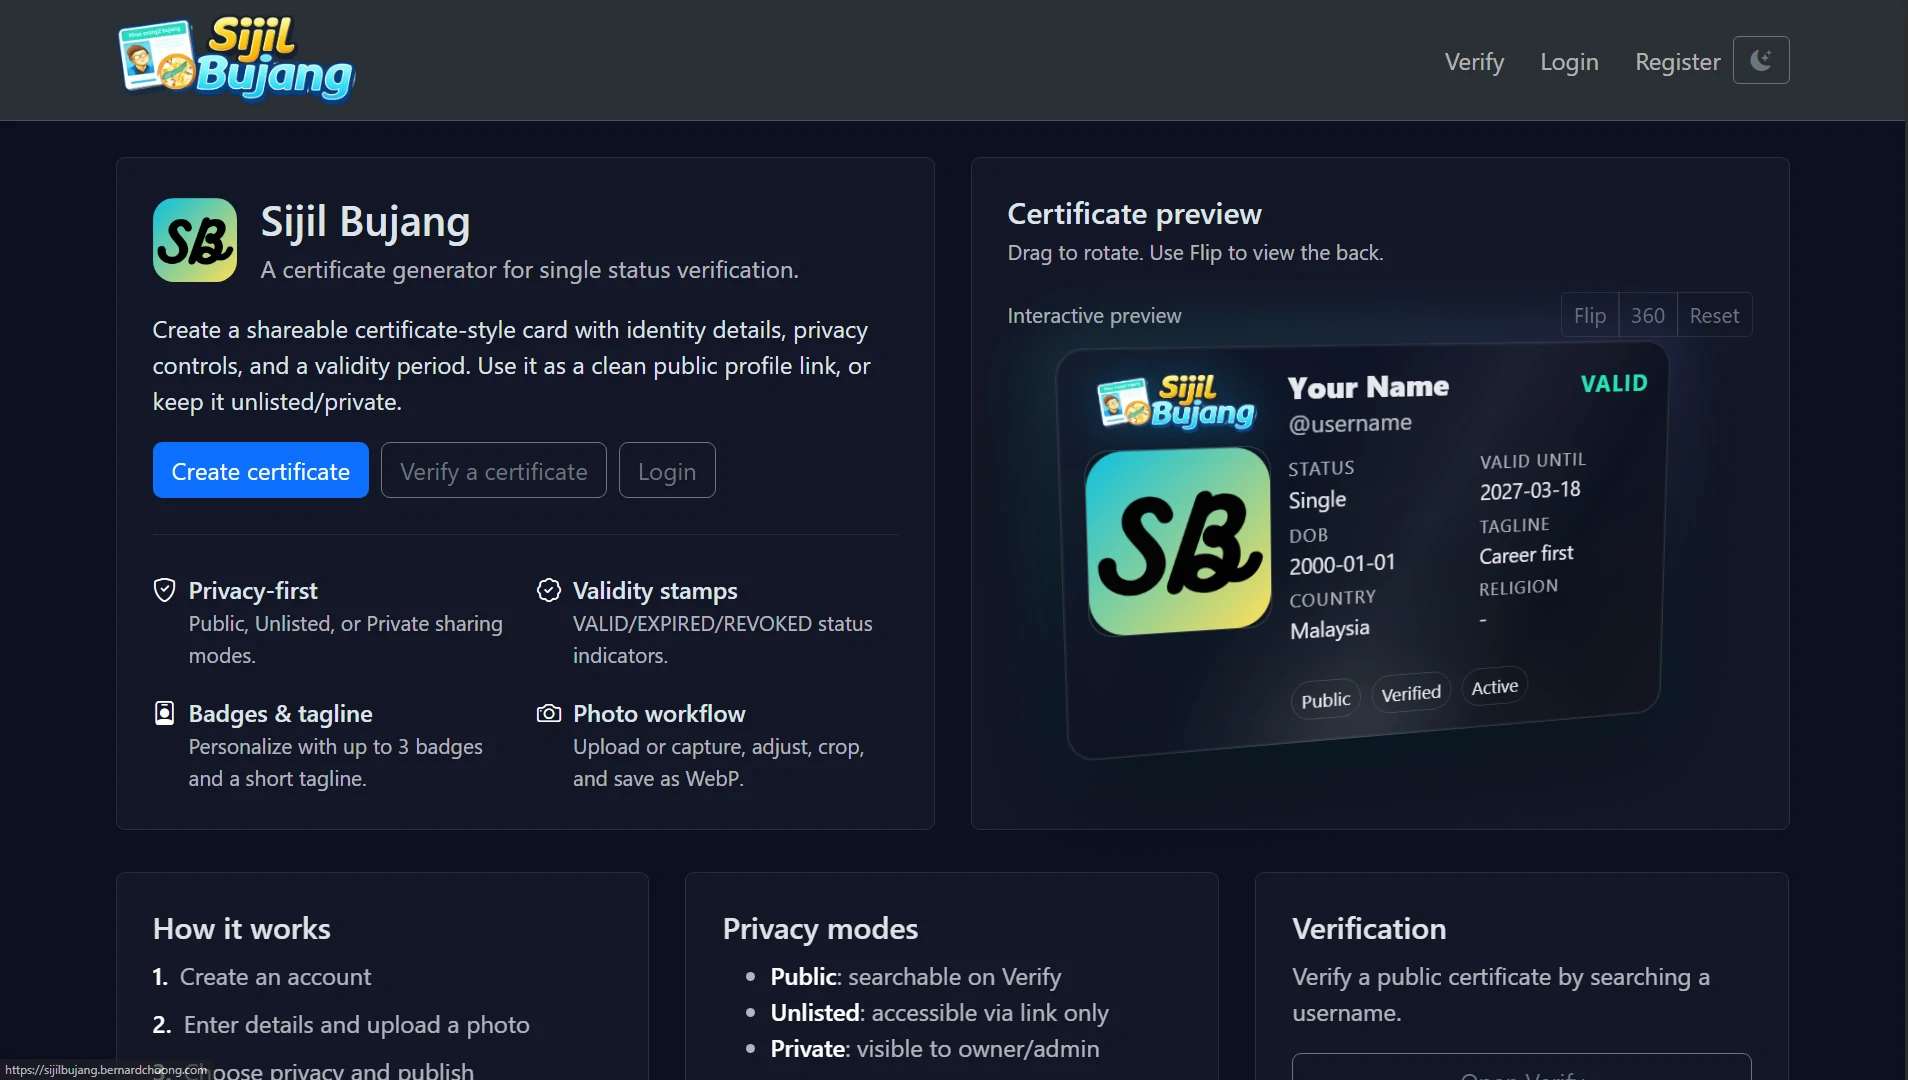The height and width of the screenshot is (1080, 1908).
Task: Click the Sijil Bujang logo in header
Action: tap(237, 60)
